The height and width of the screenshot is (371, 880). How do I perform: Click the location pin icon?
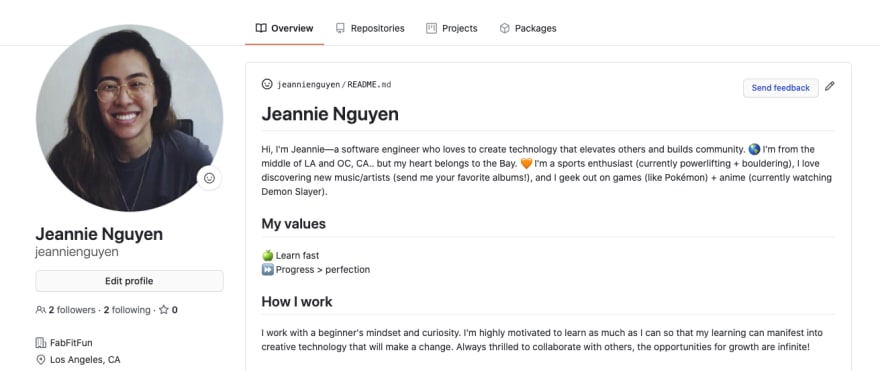(40, 360)
